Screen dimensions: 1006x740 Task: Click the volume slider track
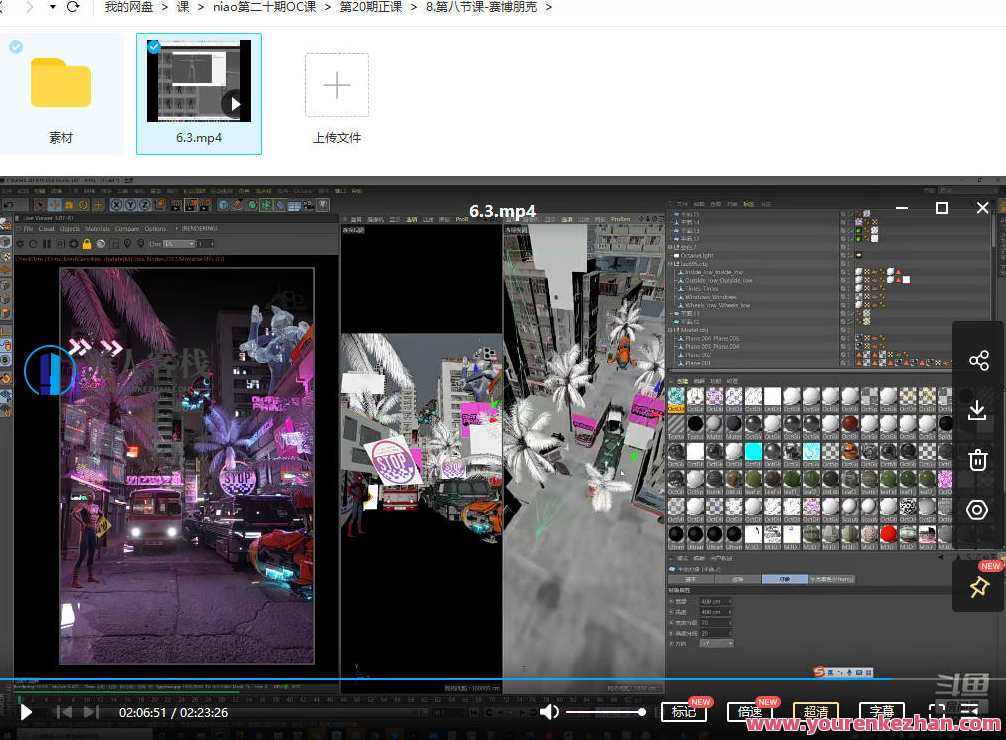coord(605,712)
